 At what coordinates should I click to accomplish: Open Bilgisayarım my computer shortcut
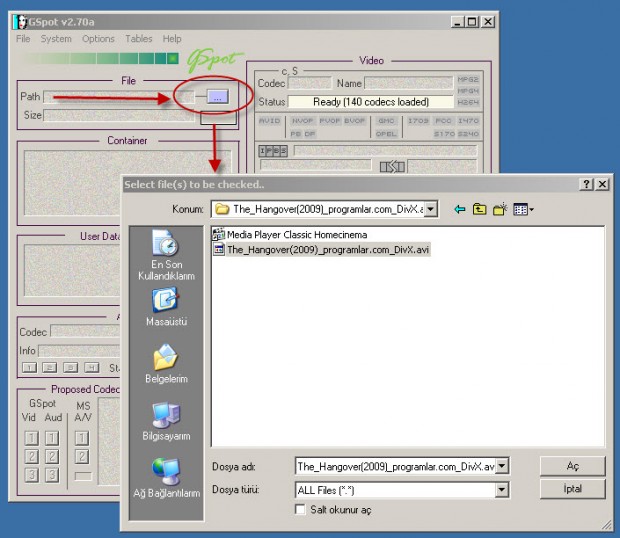pos(166,421)
